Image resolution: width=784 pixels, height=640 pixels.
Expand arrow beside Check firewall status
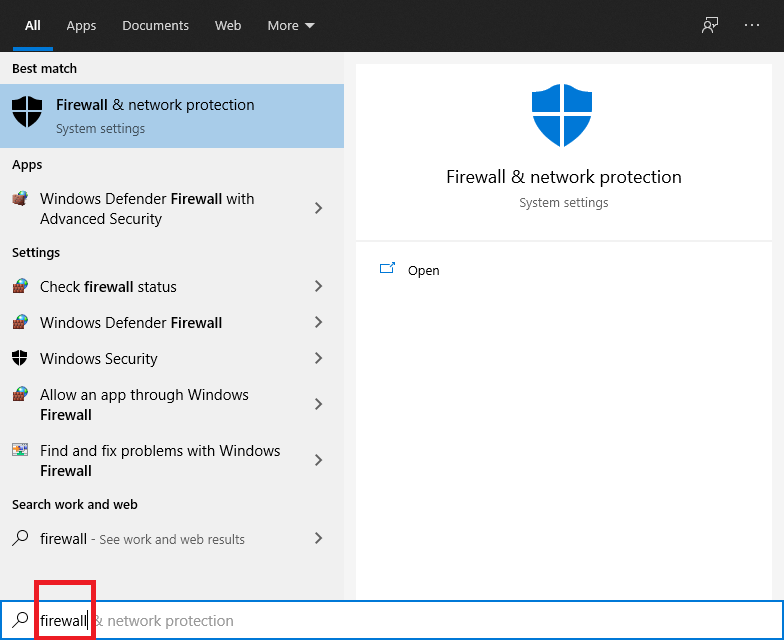[x=318, y=286]
